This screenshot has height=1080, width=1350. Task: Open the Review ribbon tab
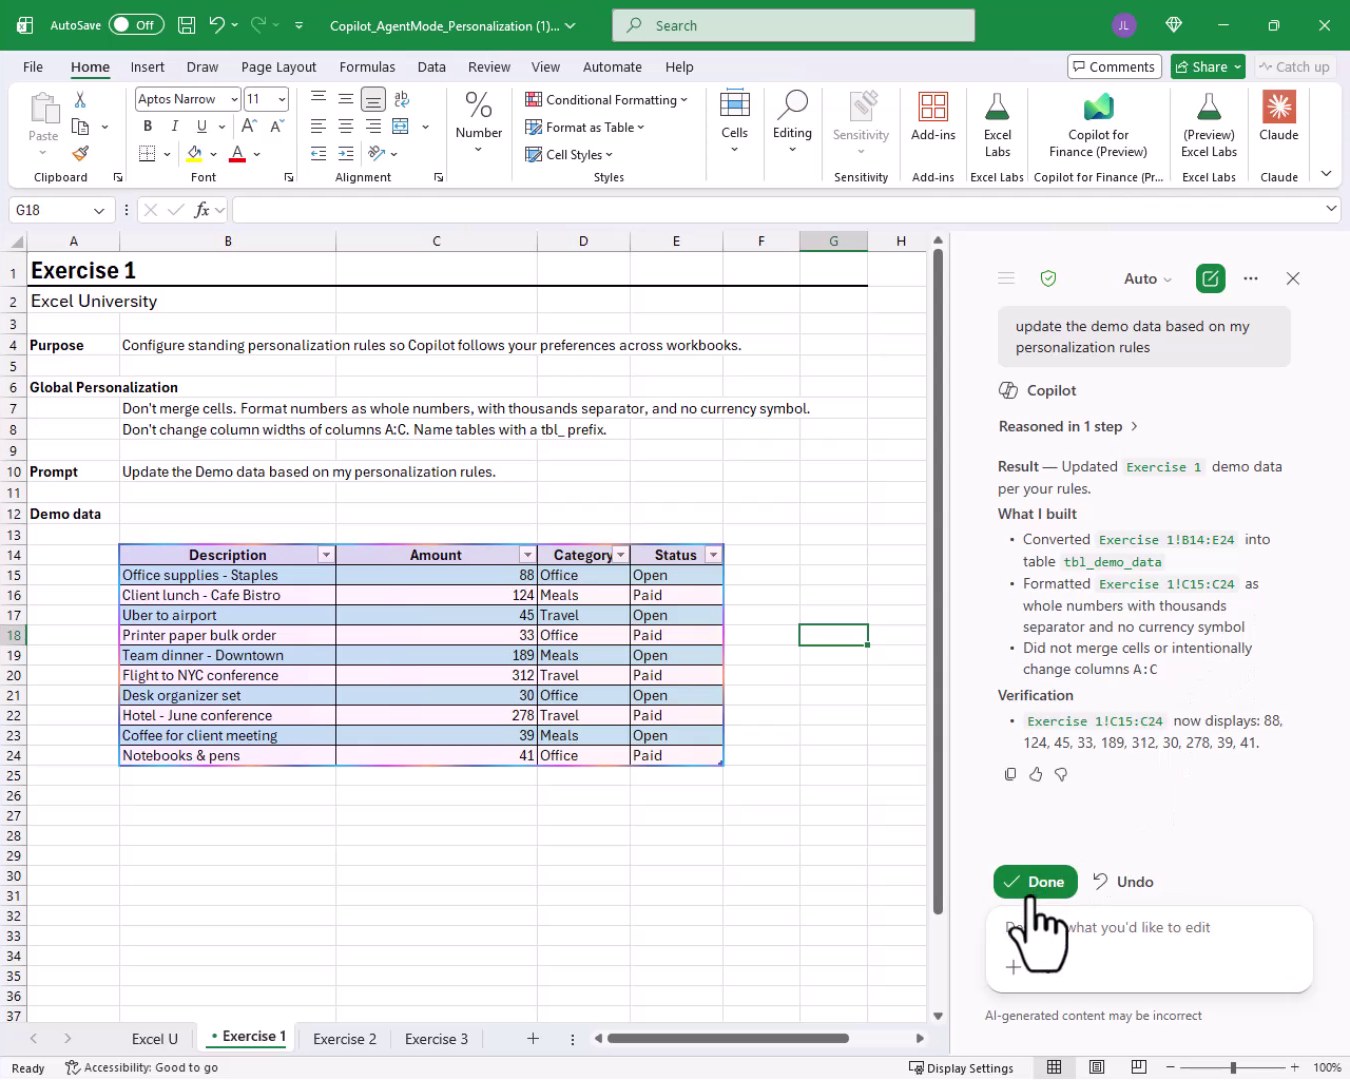489,67
